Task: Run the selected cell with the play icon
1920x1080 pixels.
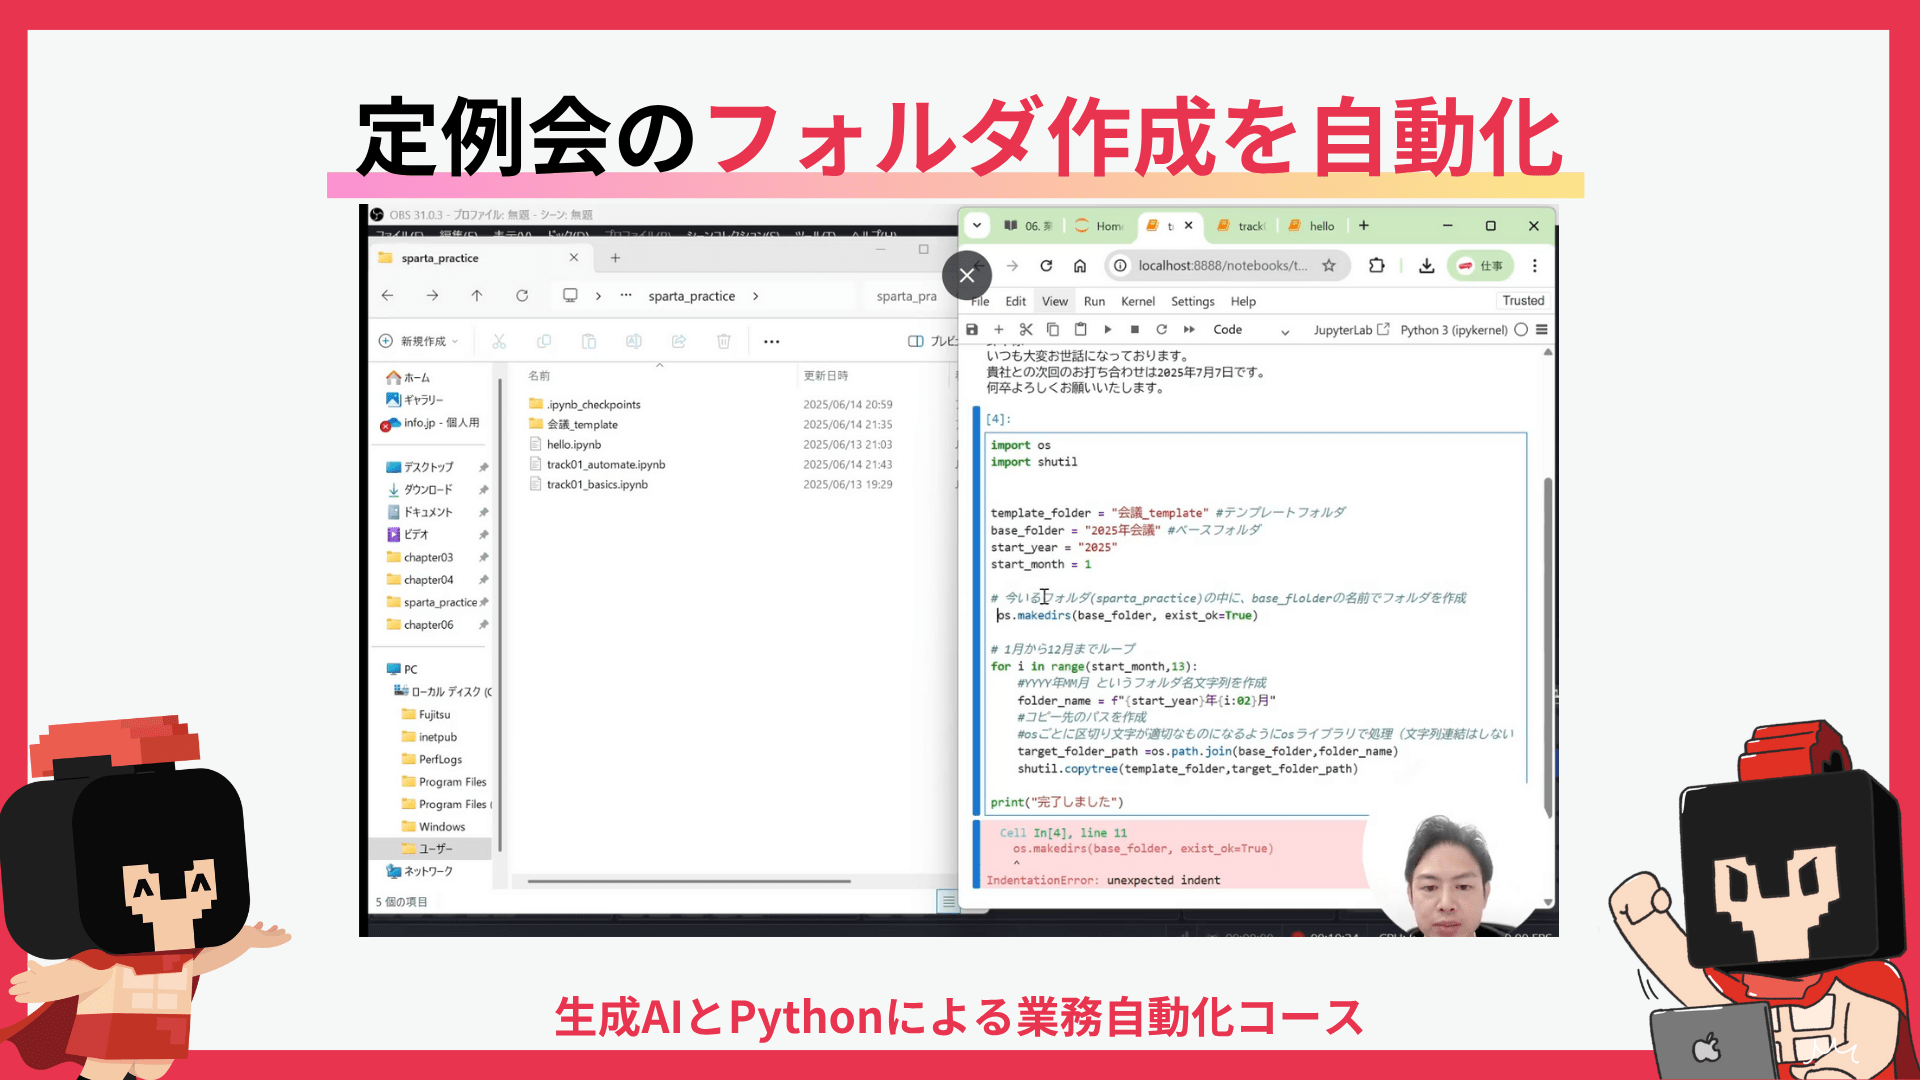Action: tap(1107, 330)
